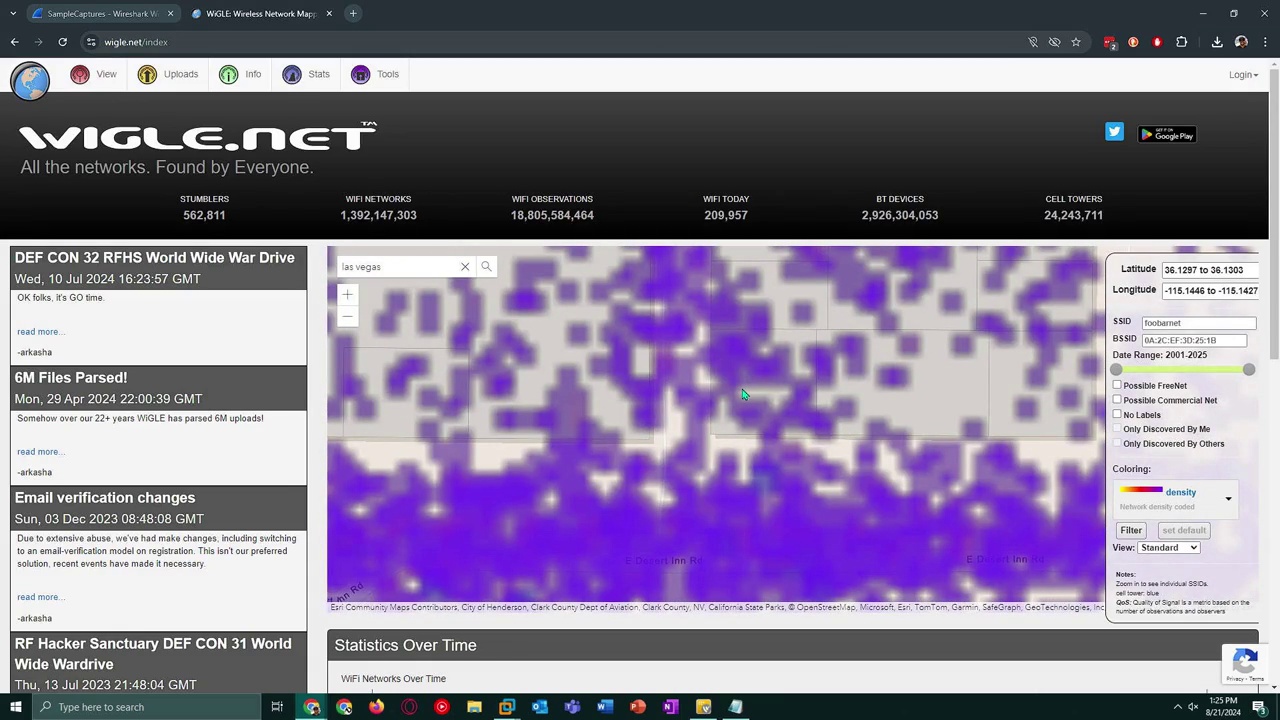Open the tab search chevron
This screenshot has height=720, width=1280.
click(x=13, y=14)
